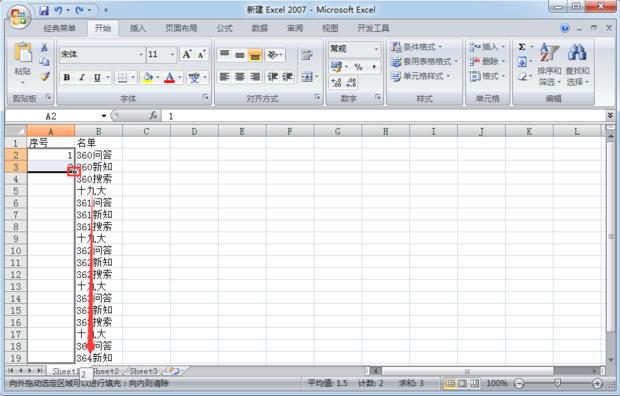Select the Sheet3 worksheet tab
The image size is (620, 396).
(143, 371)
